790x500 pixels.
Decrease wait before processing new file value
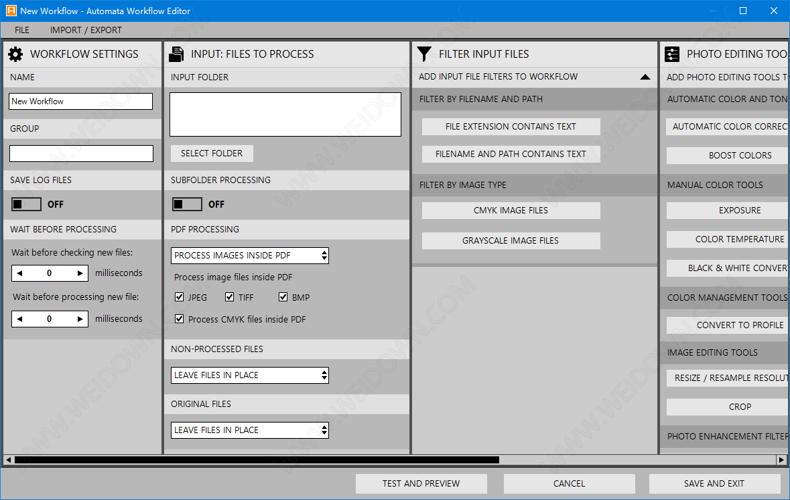(x=20, y=319)
